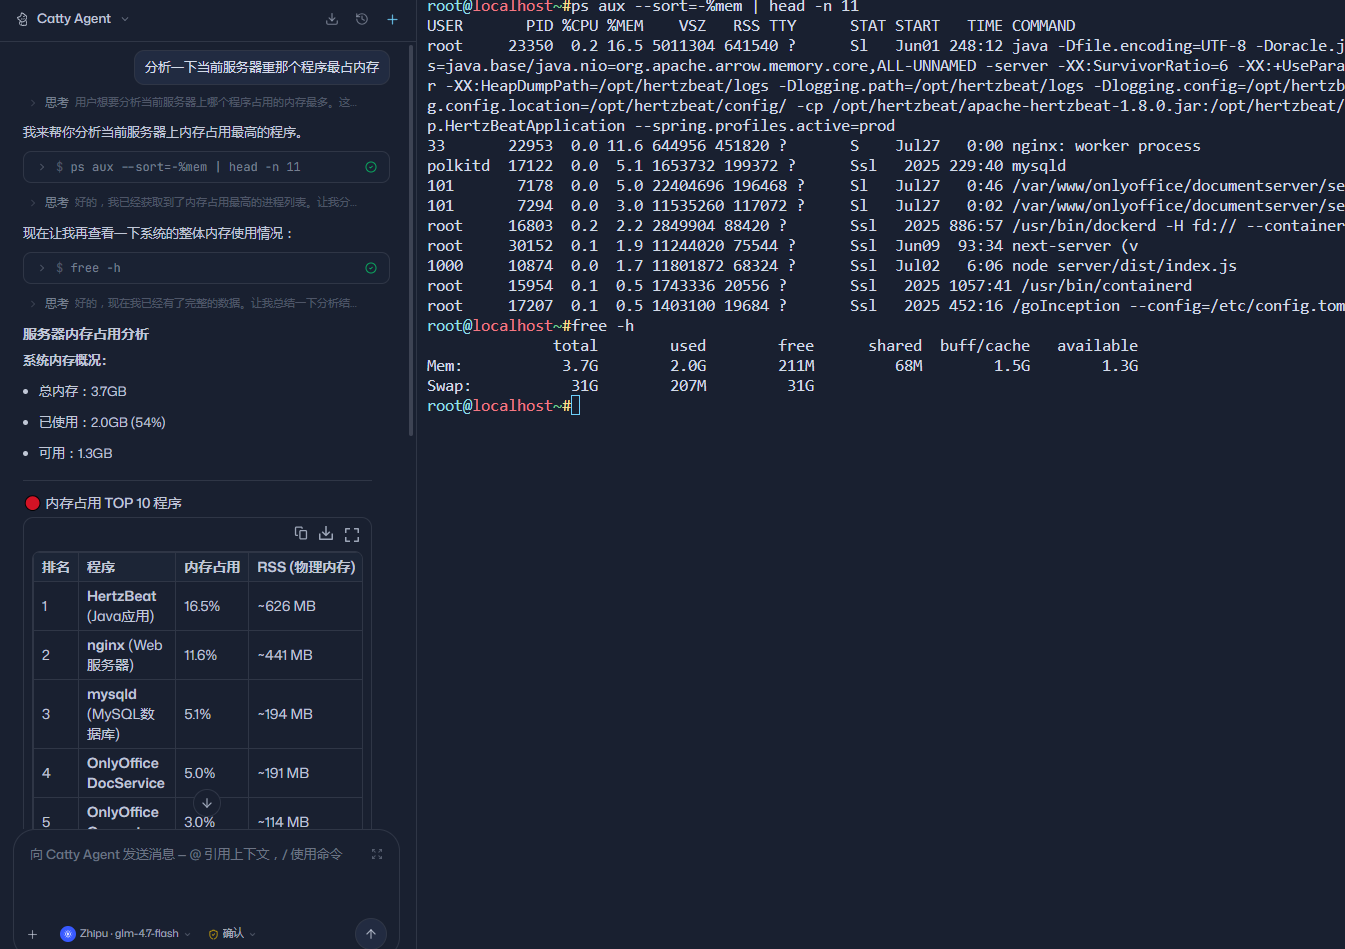
Task: Expand the free -h command block
Action: 206,268
